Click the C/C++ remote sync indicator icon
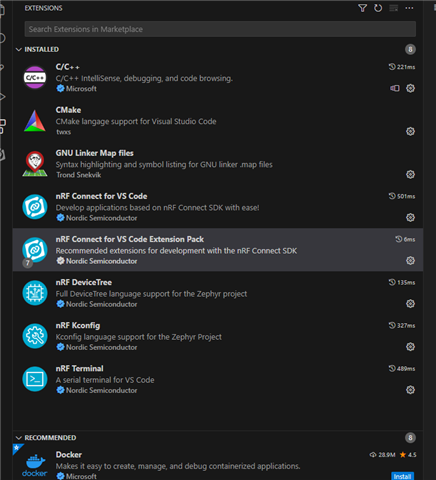The height and width of the screenshot is (480, 436). click(395, 88)
